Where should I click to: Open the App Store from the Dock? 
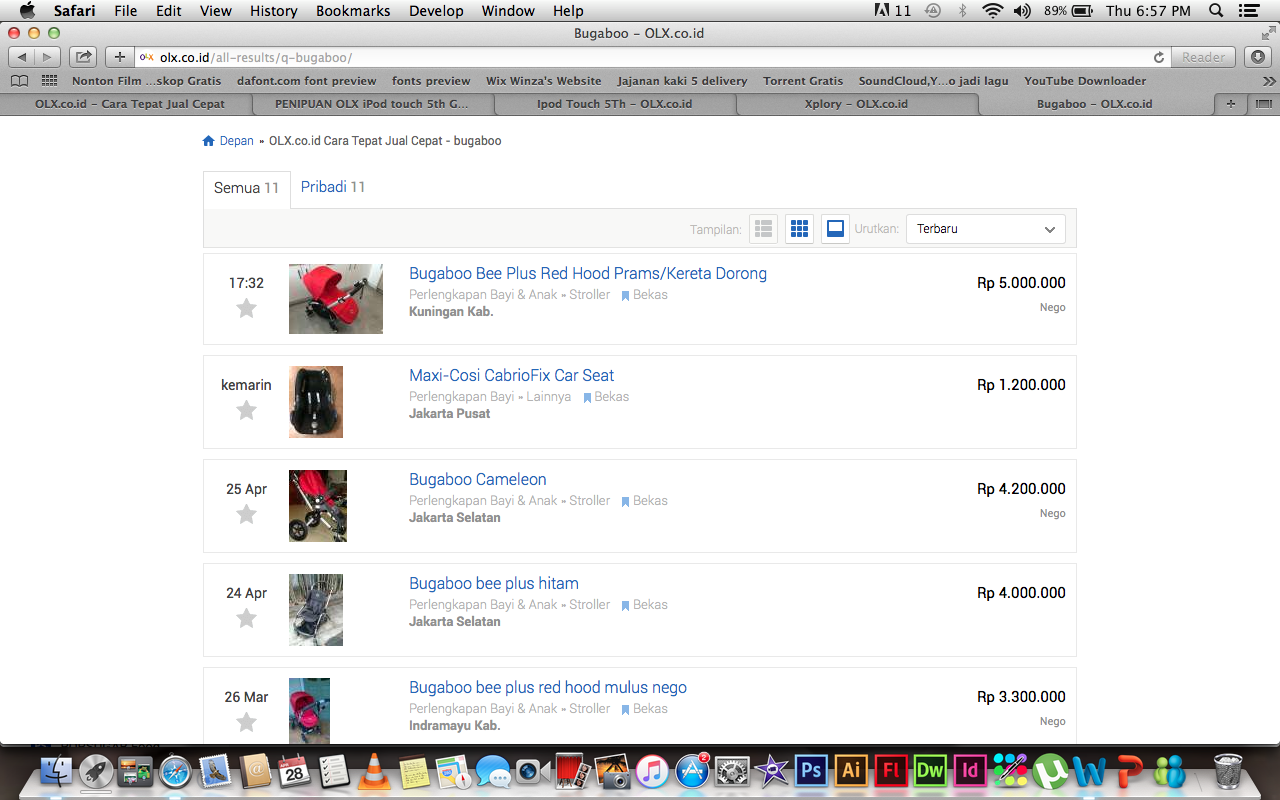pos(692,771)
